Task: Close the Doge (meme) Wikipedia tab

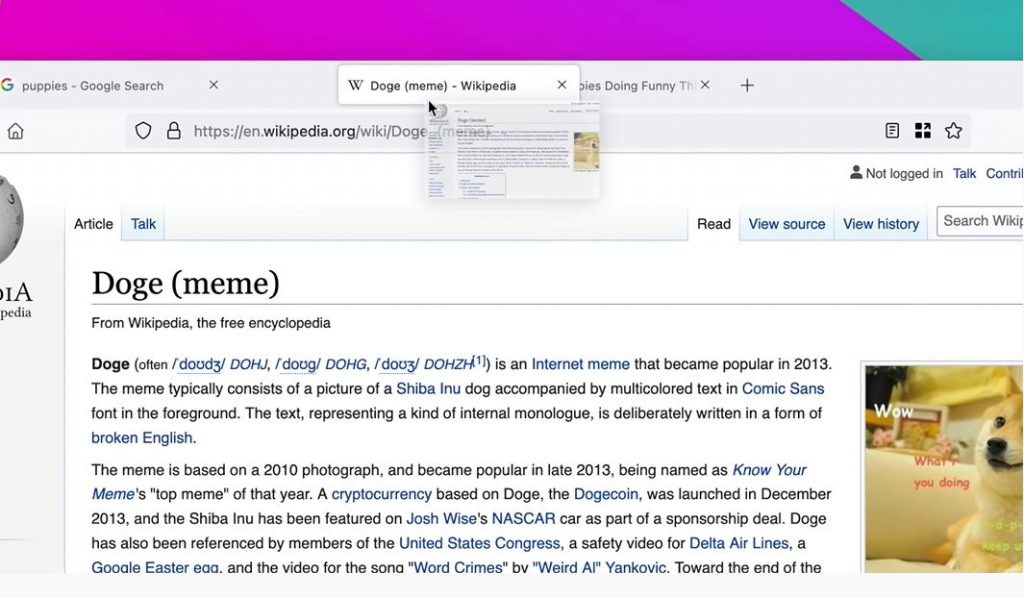Action: [x=561, y=86]
